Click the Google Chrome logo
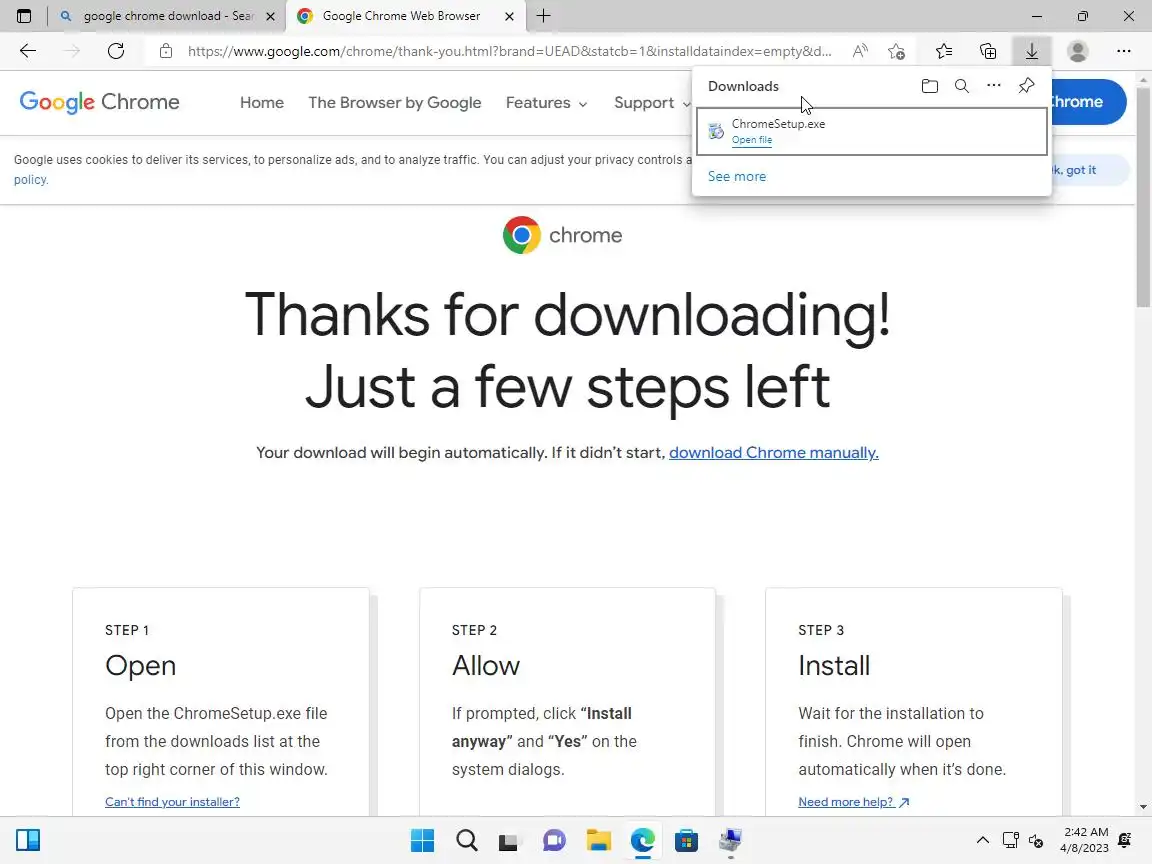Viewport: 1152px width, 864px height. point(99,102)
